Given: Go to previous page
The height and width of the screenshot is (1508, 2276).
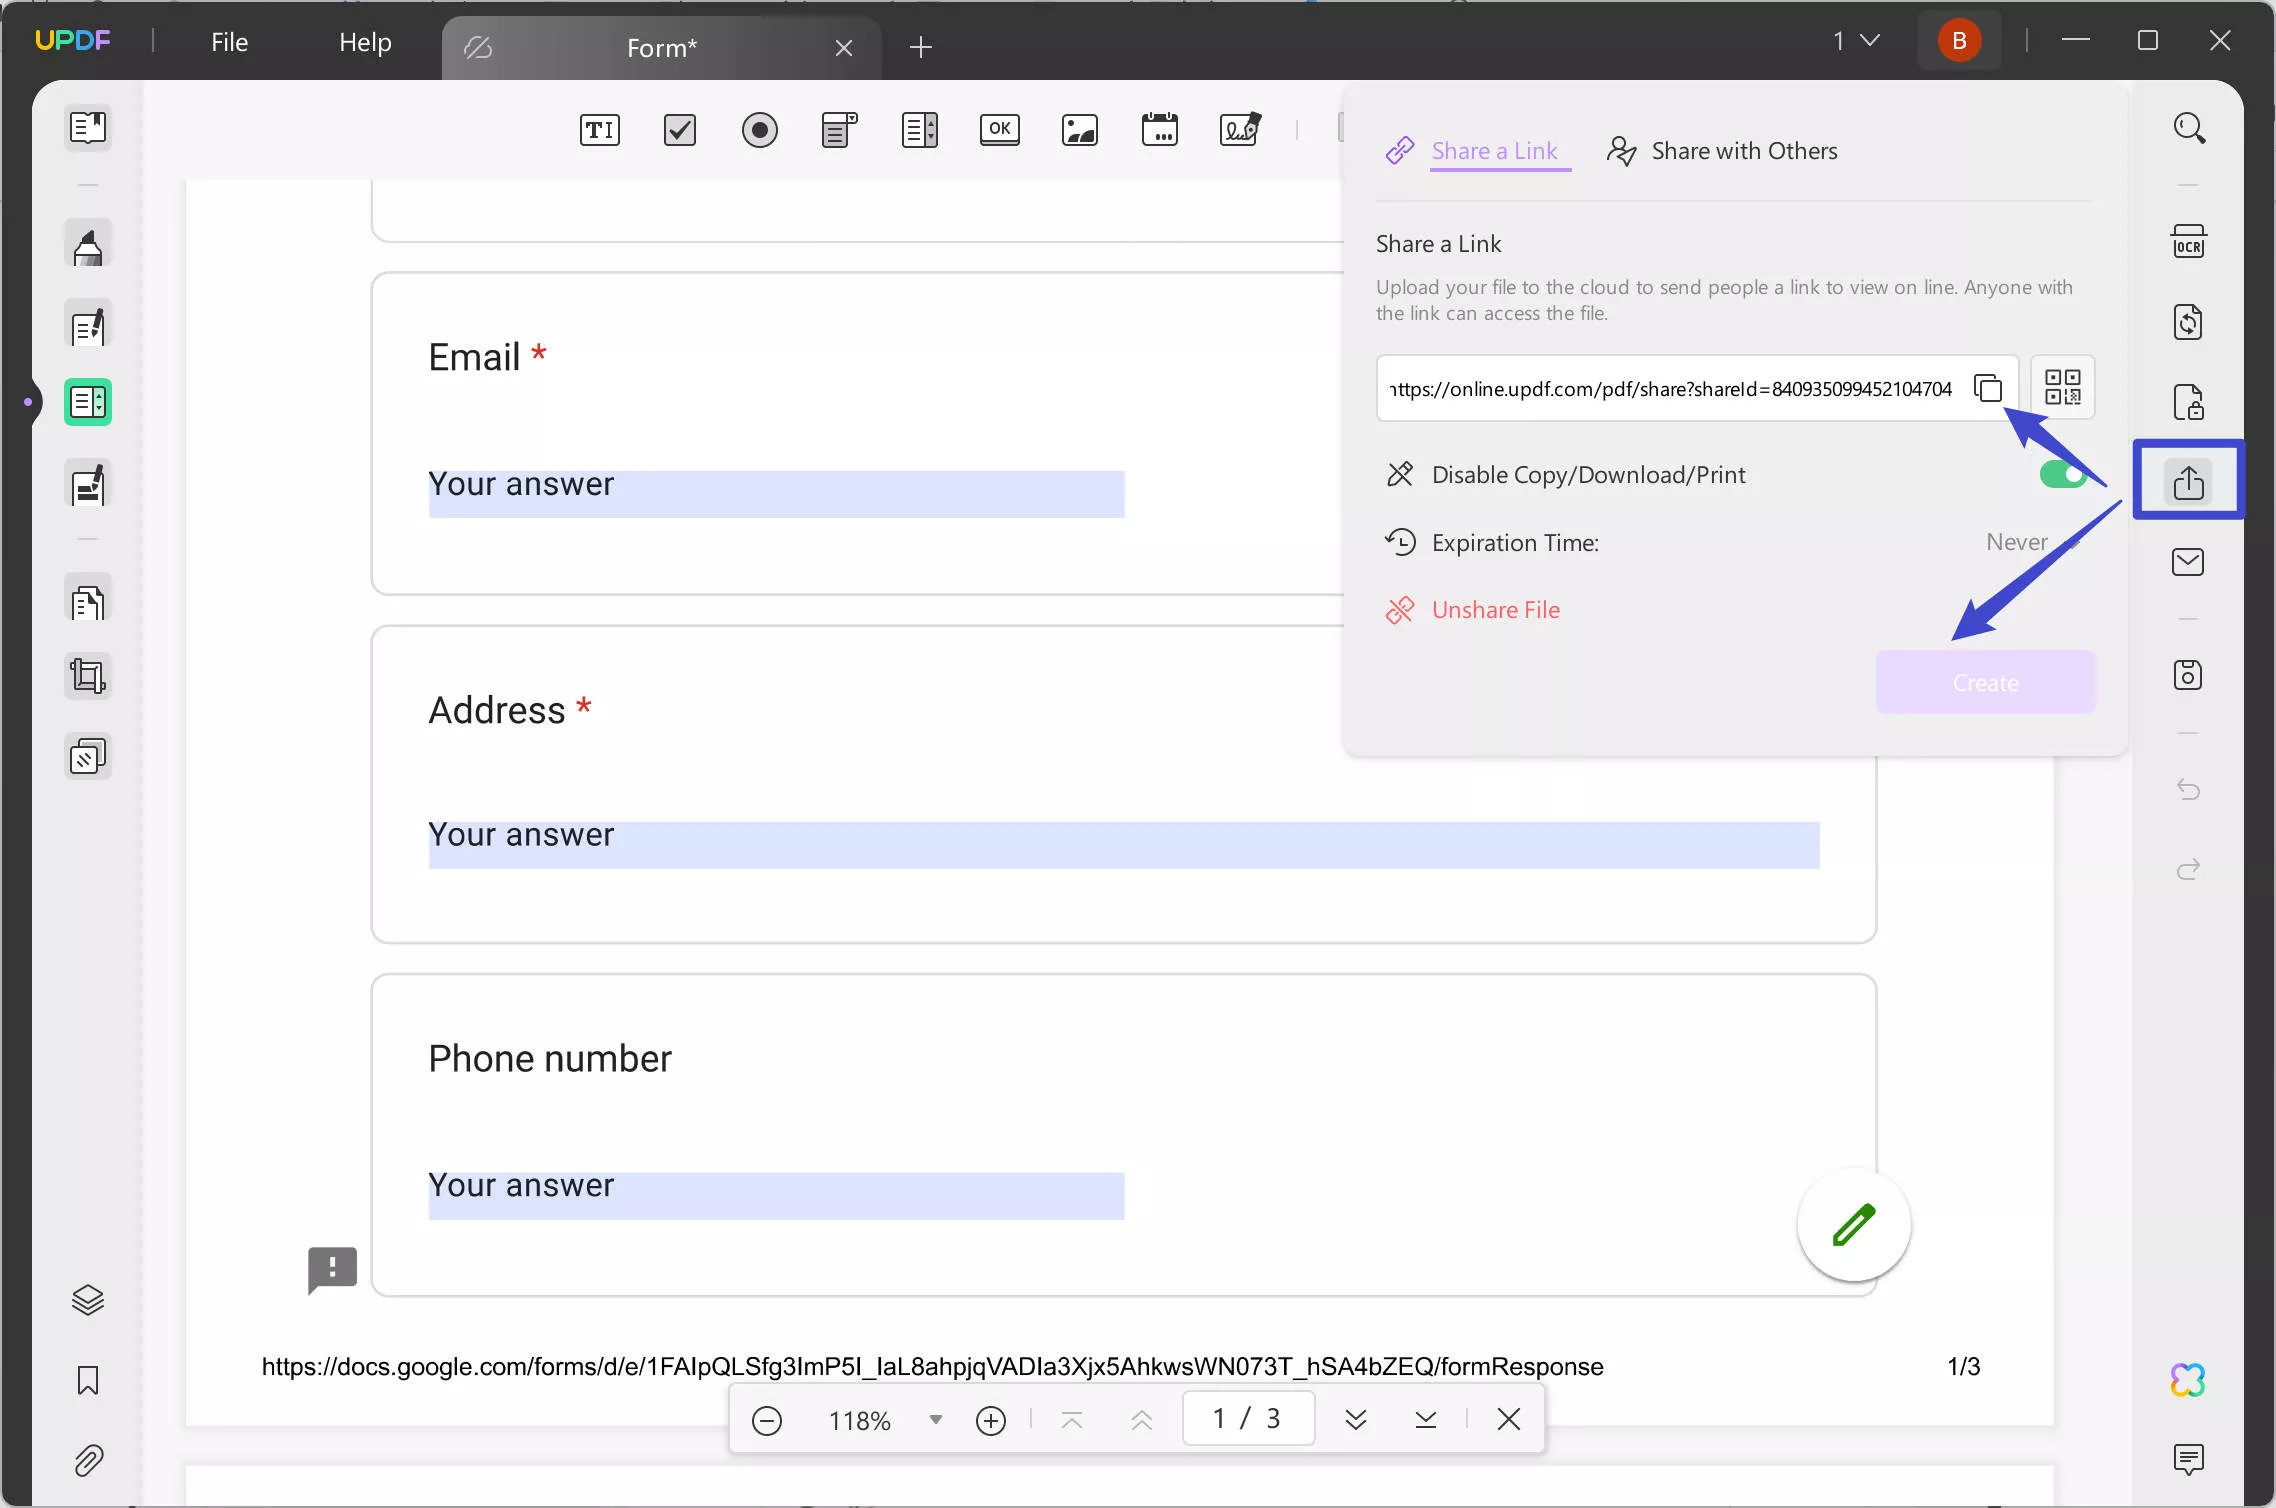Looking at the screenshot, I should (x=1142, y=1420).
